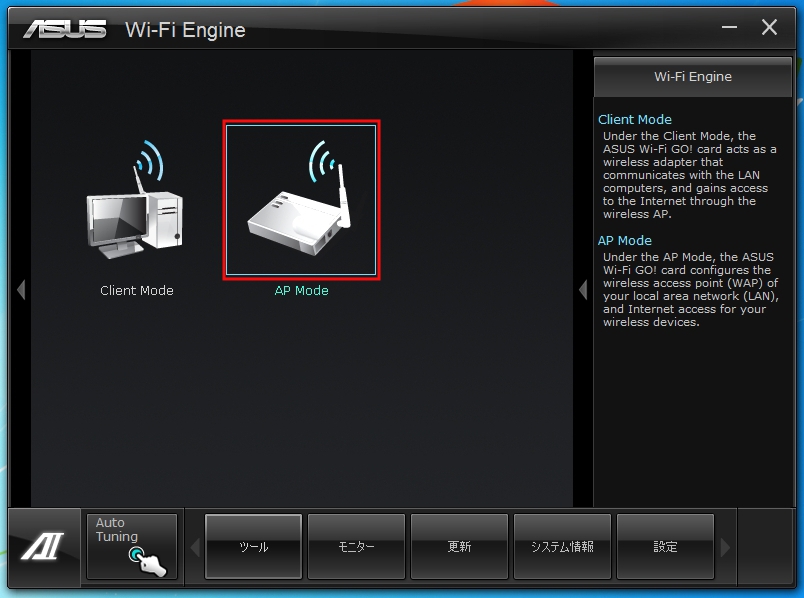Click the ASUS logo in title bar
804x598 pixels.
(65, 29)
